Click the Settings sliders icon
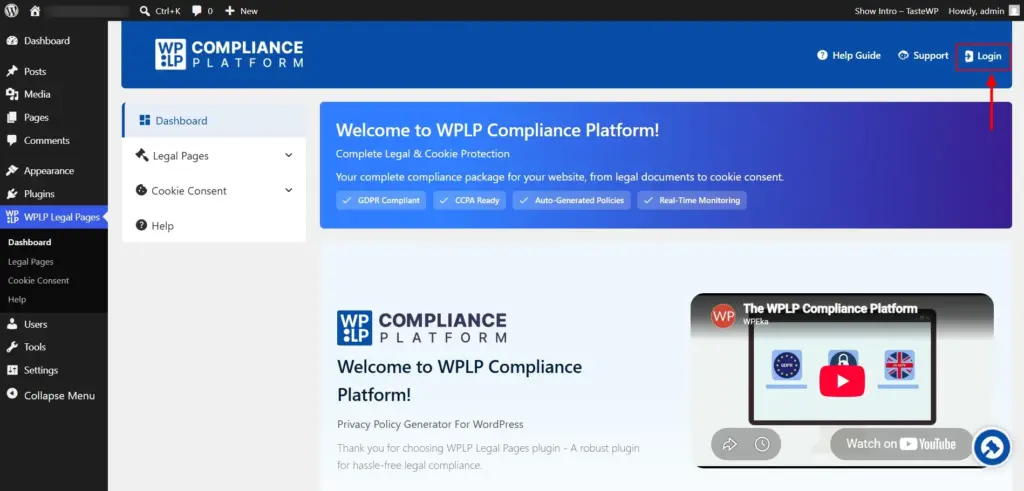The height and width of the screenshot is (491, 1024). click(x=12, y=370)
